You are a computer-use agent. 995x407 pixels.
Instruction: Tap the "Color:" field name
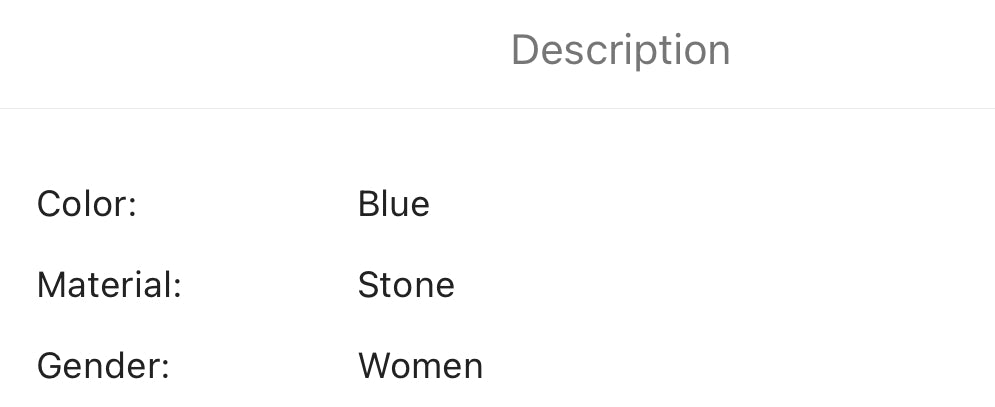(87, 205)
